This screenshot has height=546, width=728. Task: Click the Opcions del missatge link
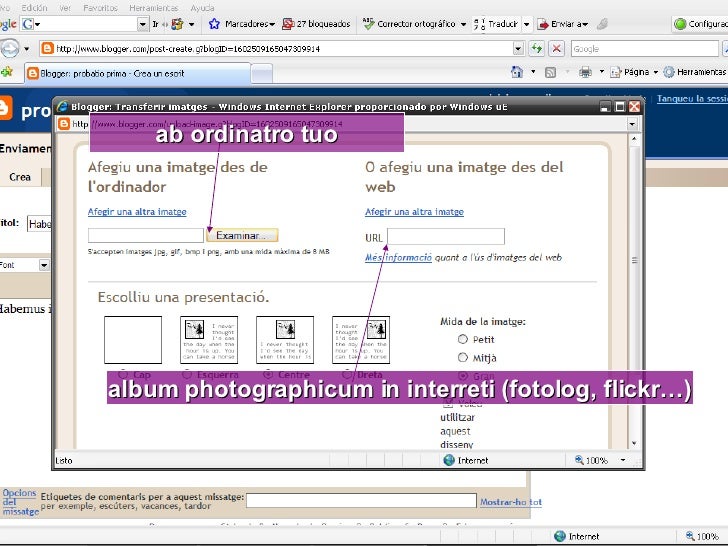click(x=20, y=502)
